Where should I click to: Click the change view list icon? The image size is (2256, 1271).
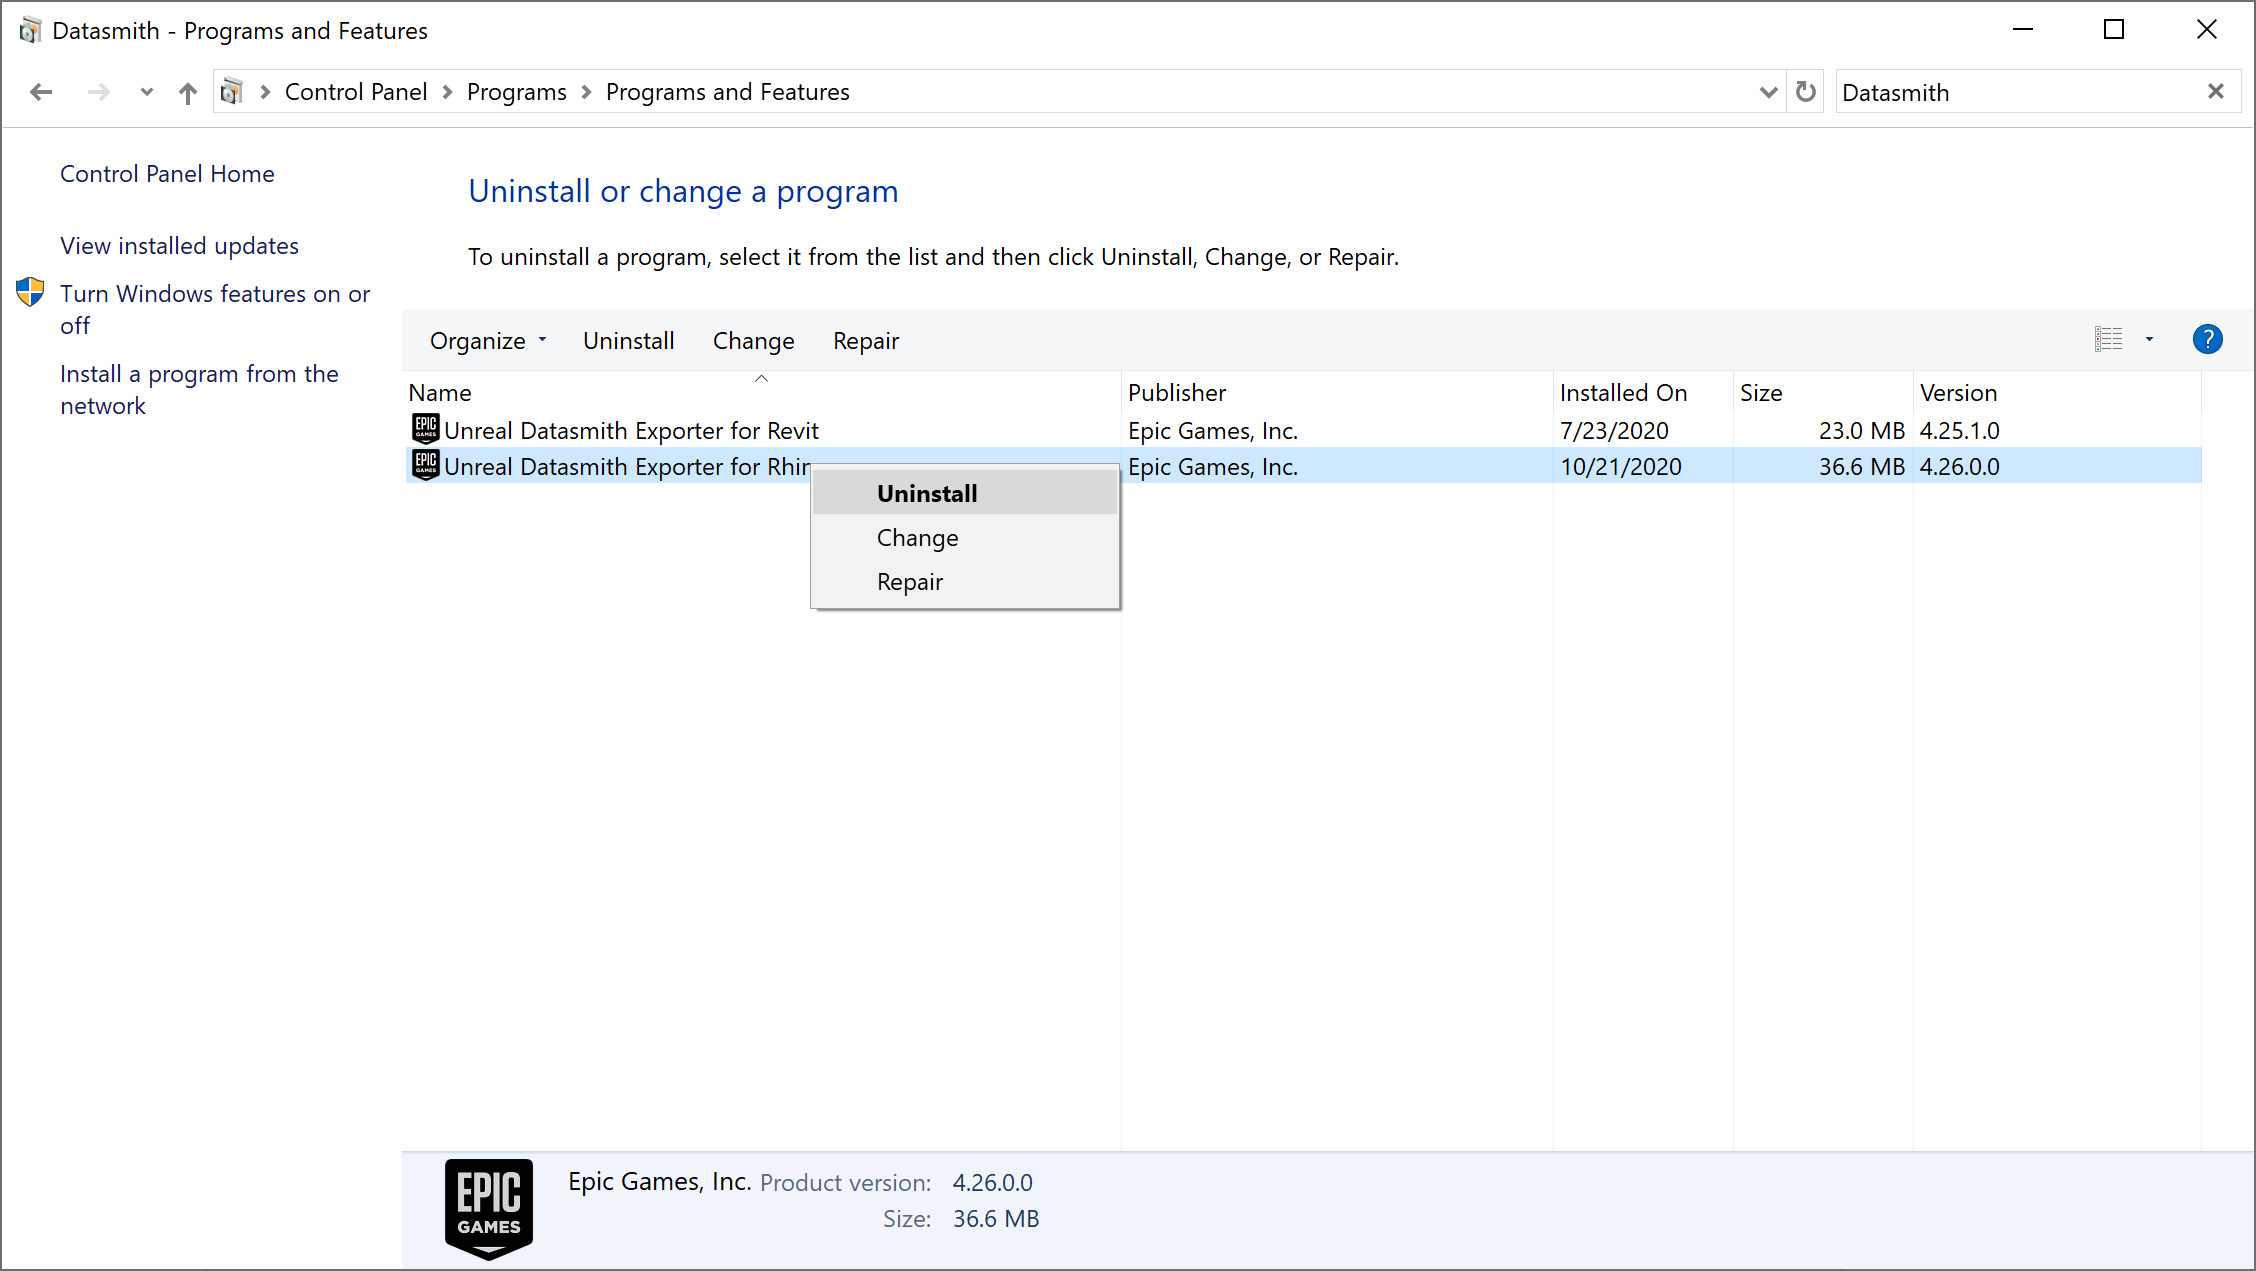(x=2108, y=340)
